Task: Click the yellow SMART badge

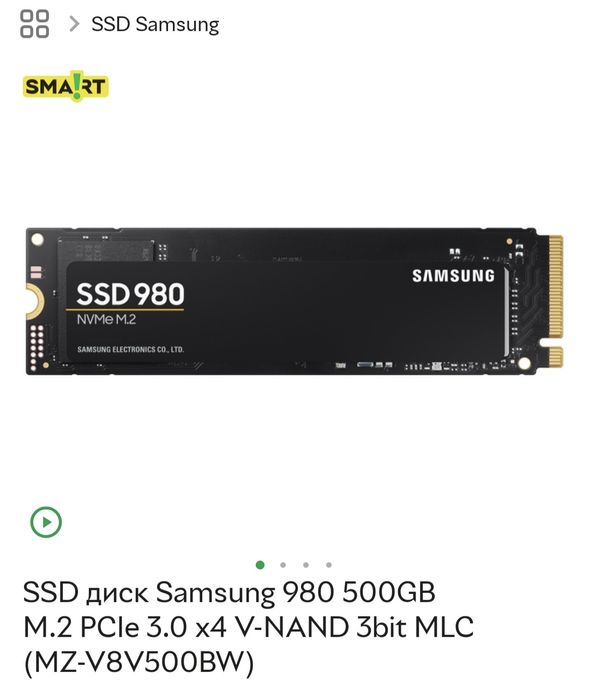Action: point(65,86)
